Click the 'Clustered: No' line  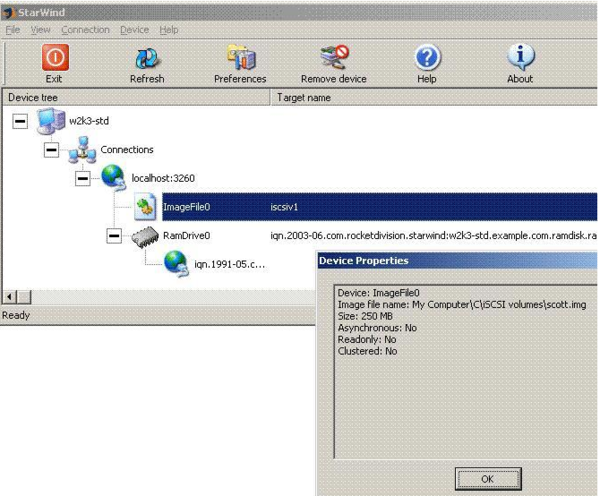tap(367, 351)
